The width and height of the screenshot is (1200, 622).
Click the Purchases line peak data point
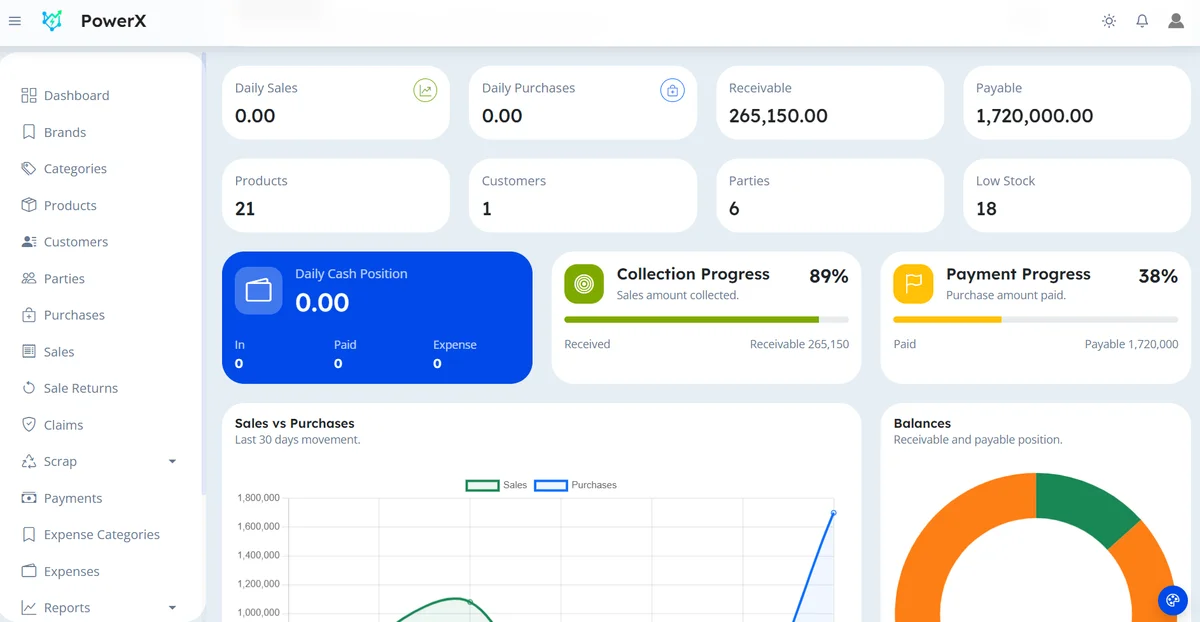833,513
